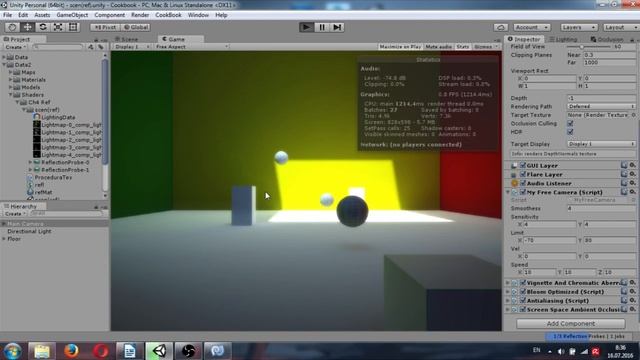This screenshot has height=360, width=640.
Task: Open Firefox from taskbar
Action: 71,351
